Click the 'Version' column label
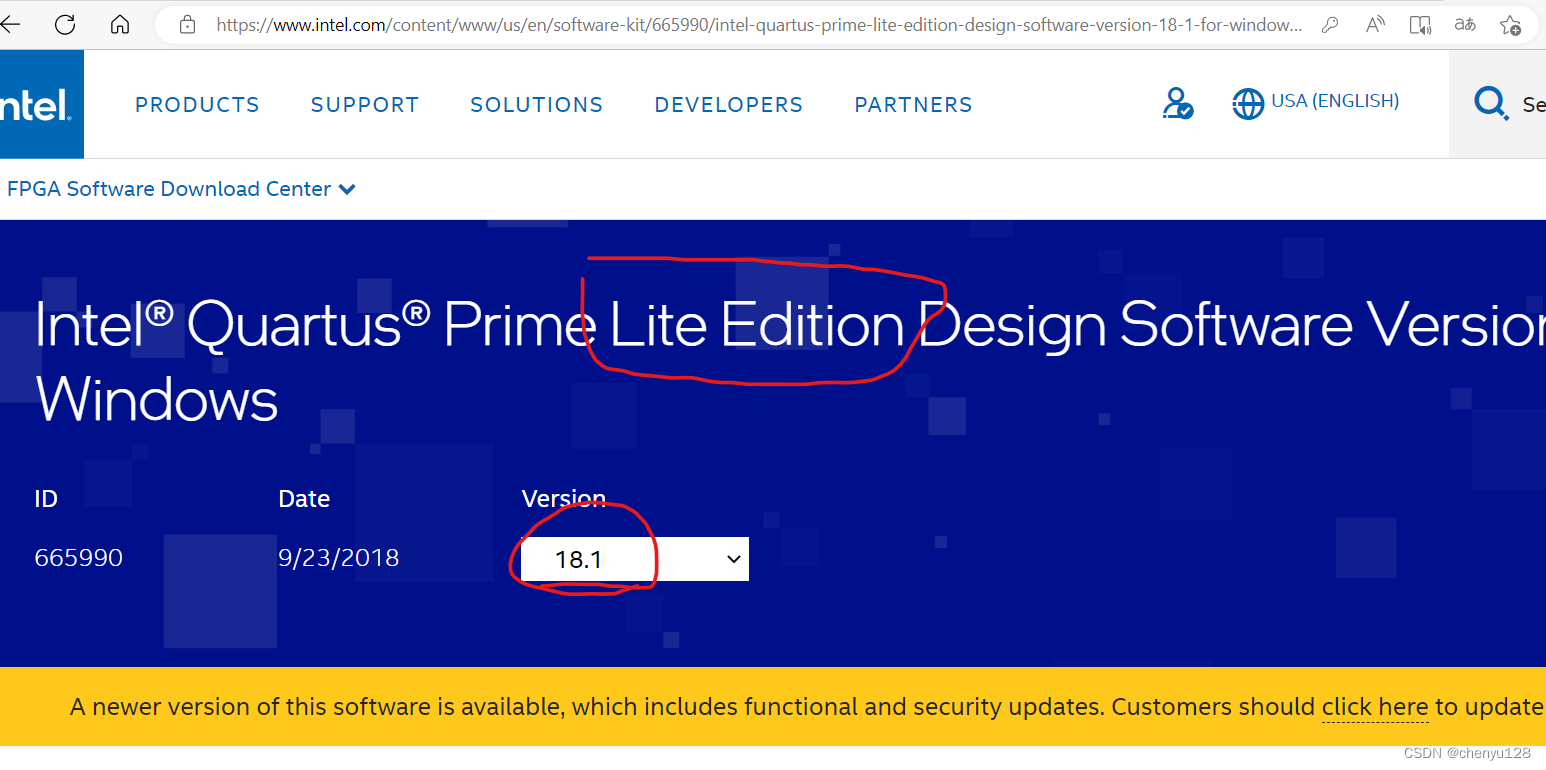 click(x=564, y=499)
